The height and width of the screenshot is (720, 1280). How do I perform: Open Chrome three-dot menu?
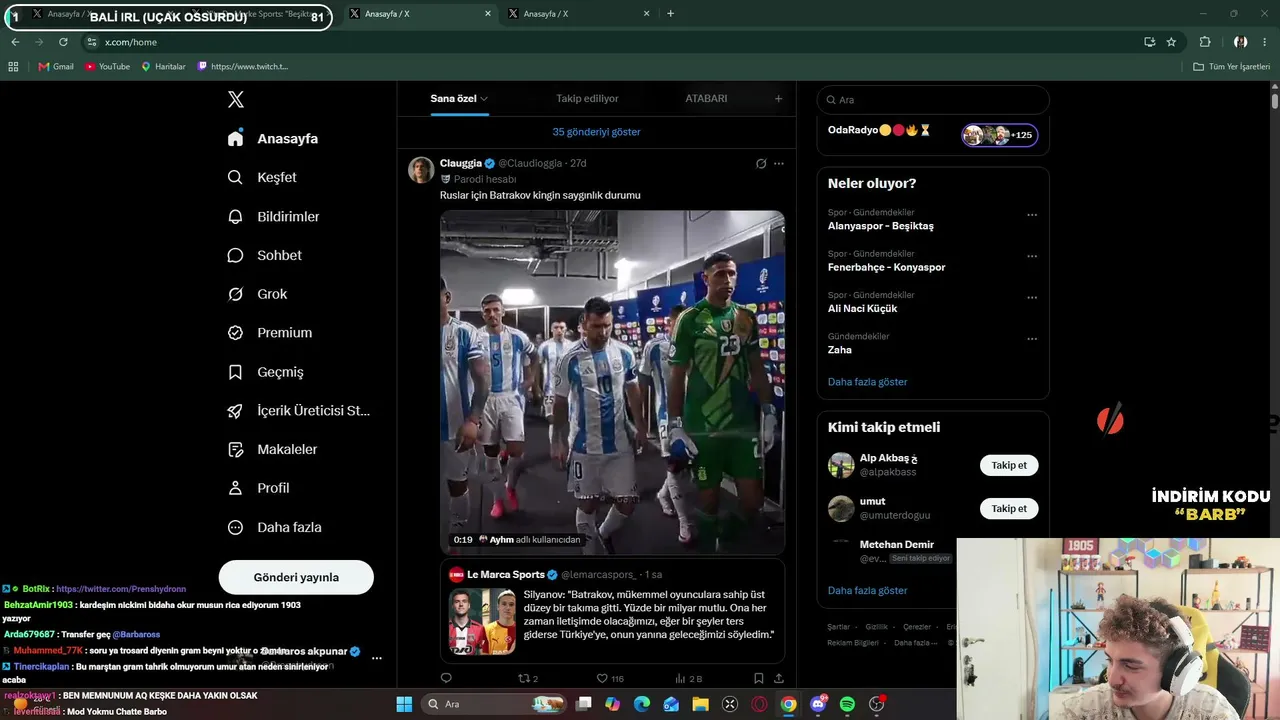coord(1265,42)
